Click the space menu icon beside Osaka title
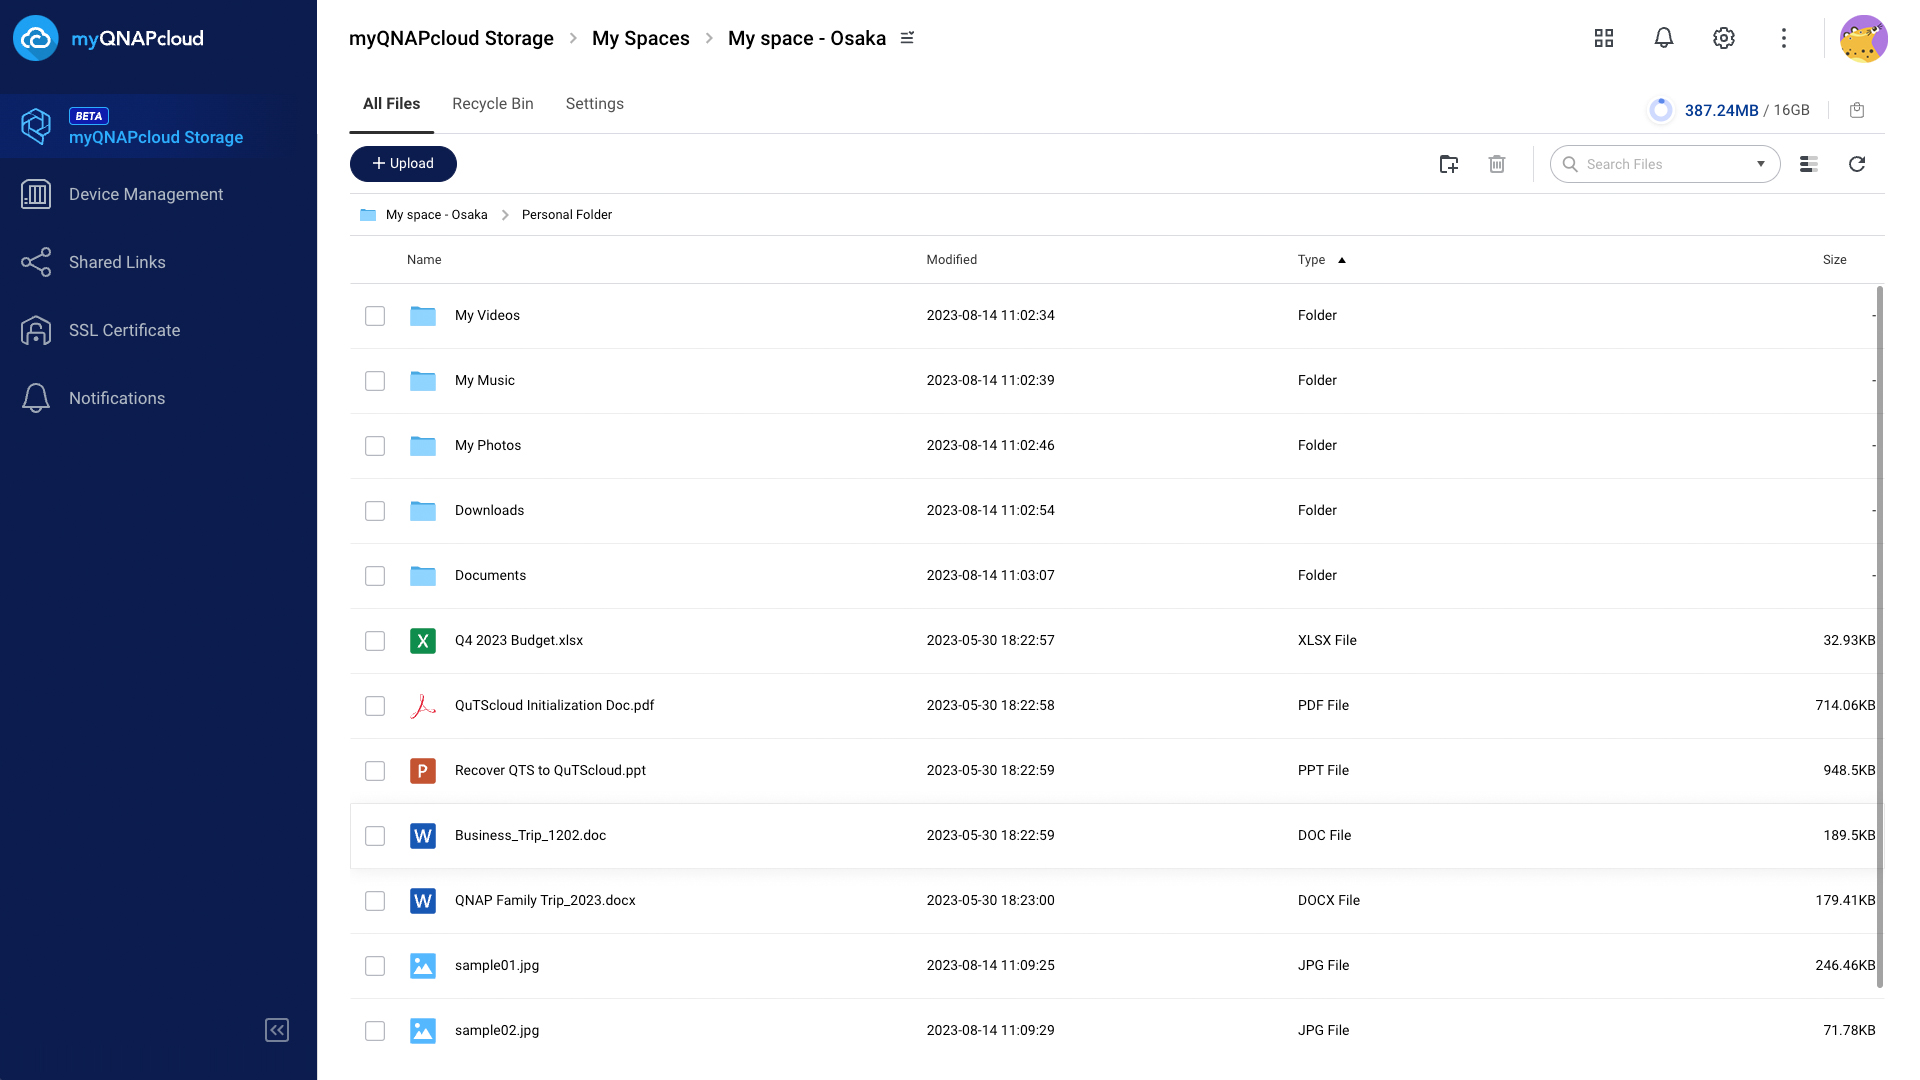The height and width of the screenshot is (1080, 1920). [907, 38]
